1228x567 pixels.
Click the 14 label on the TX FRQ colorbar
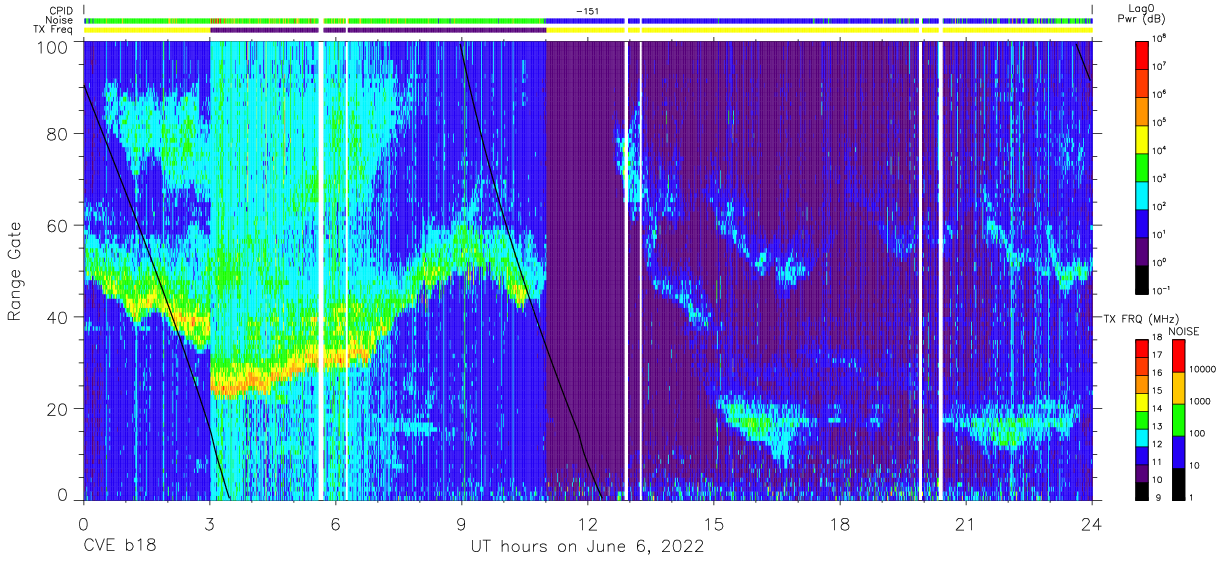click(x=1158, y=409)
